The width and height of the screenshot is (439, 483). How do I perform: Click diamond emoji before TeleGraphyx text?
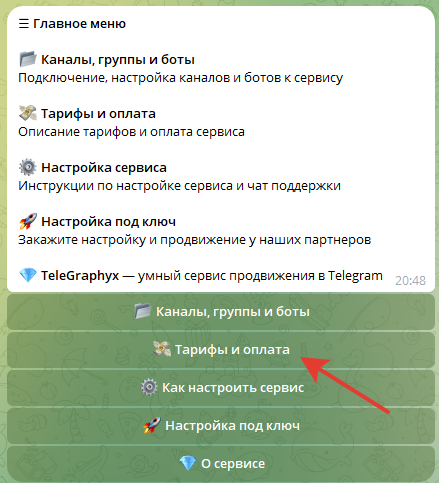click(x=28, y=275)
